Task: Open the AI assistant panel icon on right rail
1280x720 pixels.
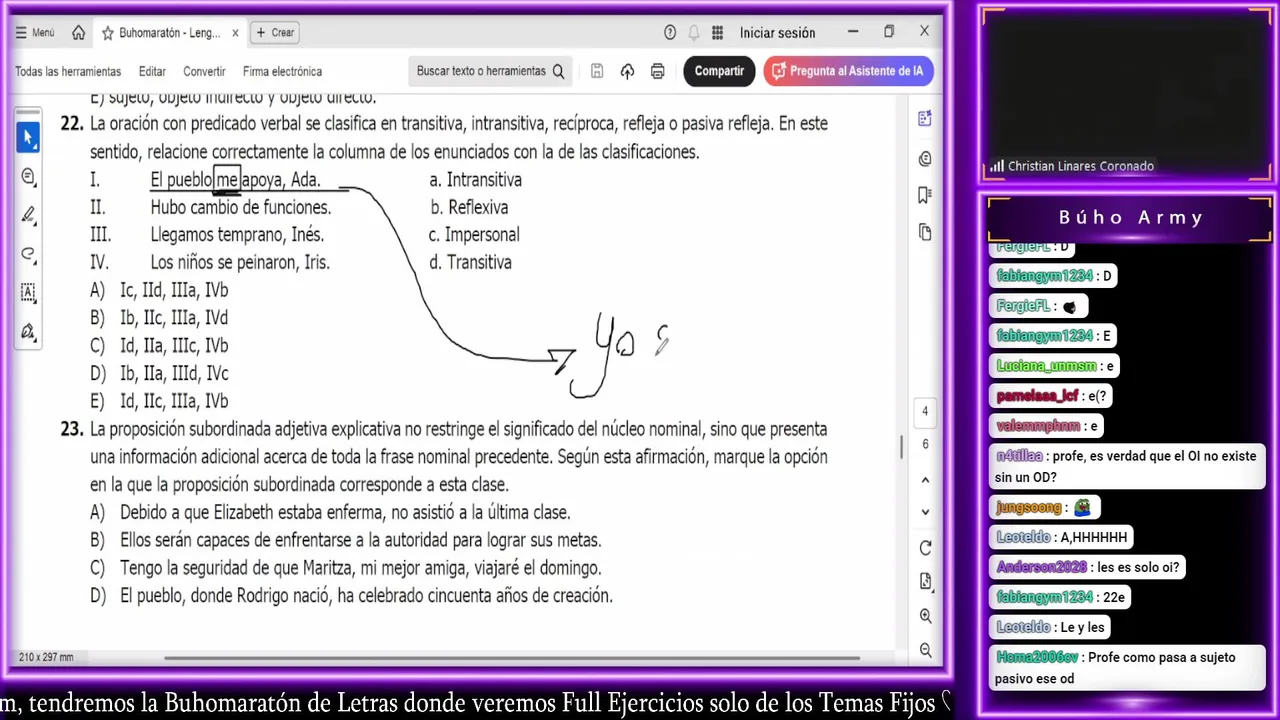Action: point(925,119)
